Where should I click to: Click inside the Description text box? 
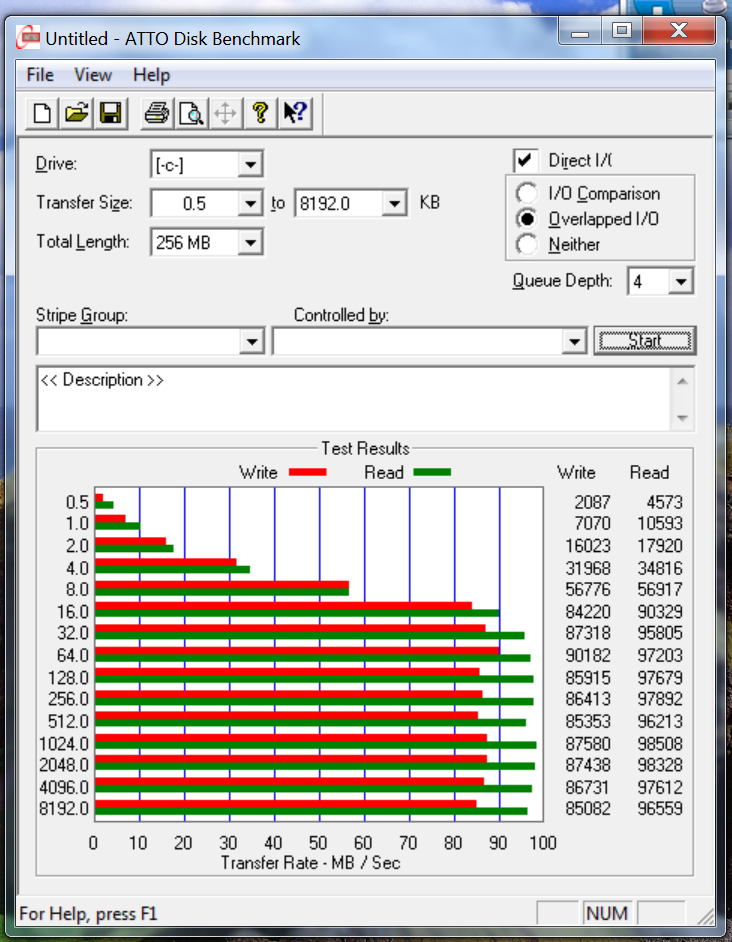(x=353, y=399)
